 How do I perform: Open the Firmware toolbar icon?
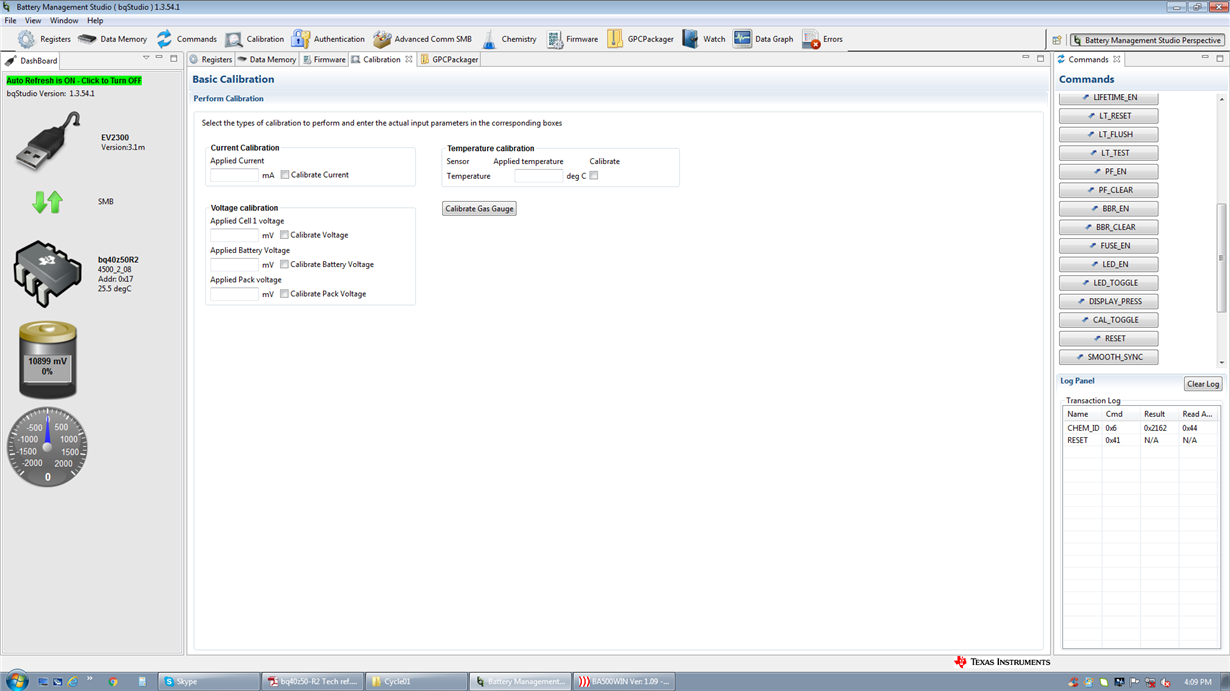tap(555, 39)
